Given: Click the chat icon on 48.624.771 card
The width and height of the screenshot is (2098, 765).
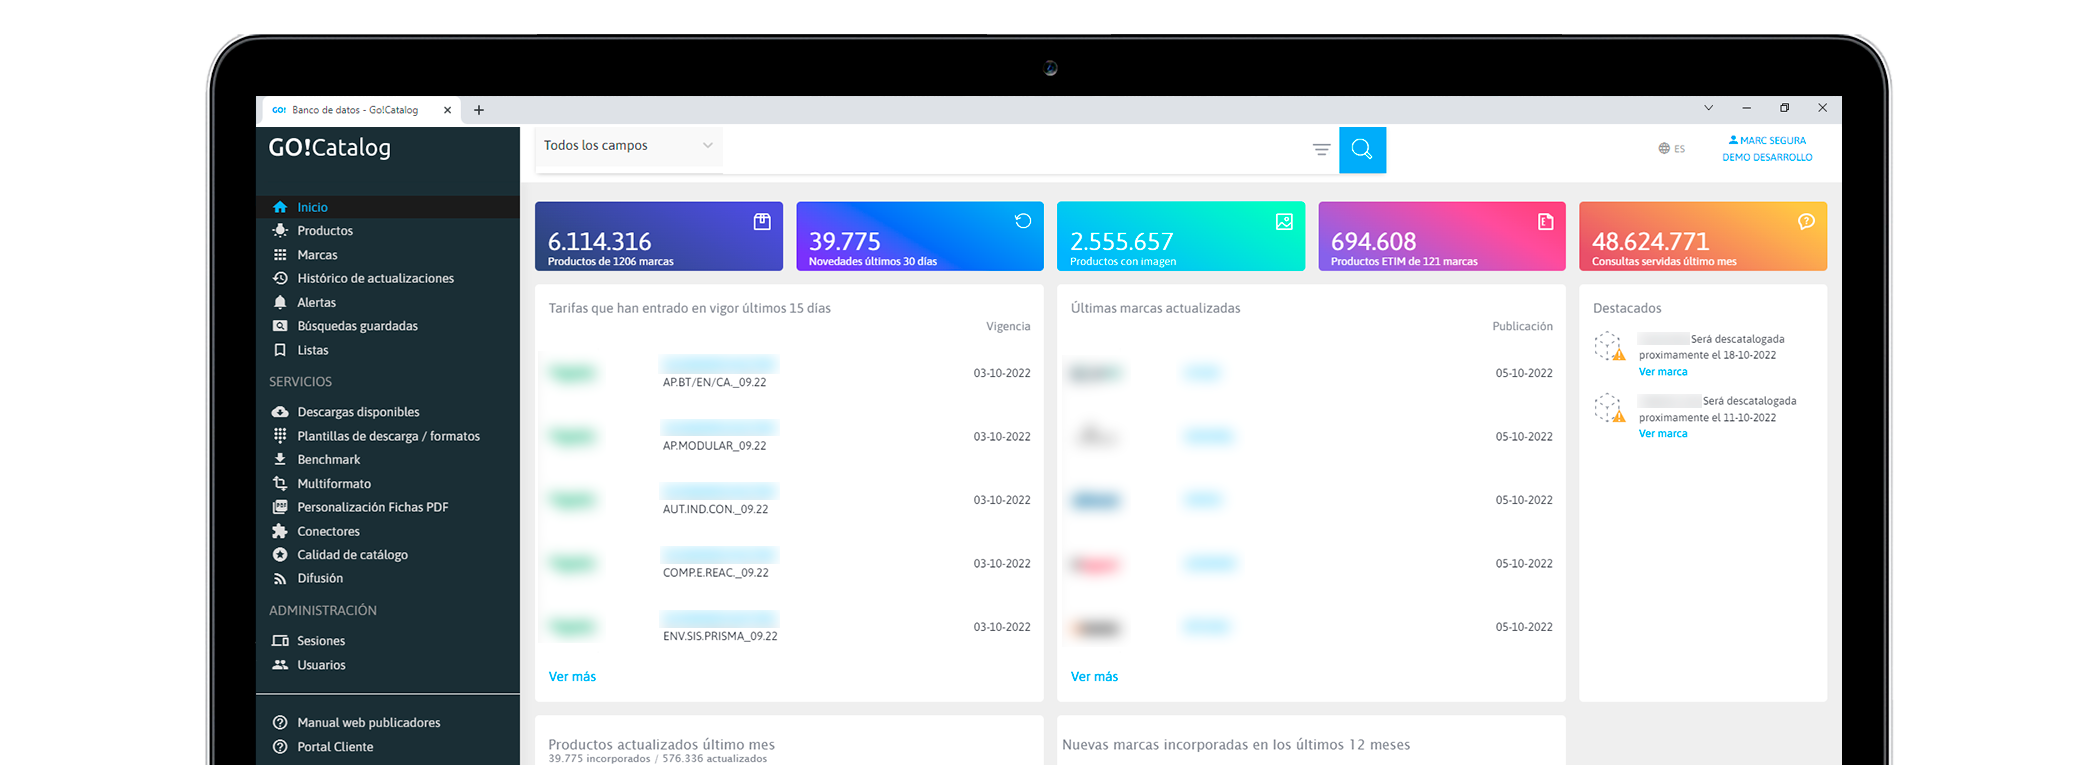Looking at the screenshot, I should [1806, 222].
